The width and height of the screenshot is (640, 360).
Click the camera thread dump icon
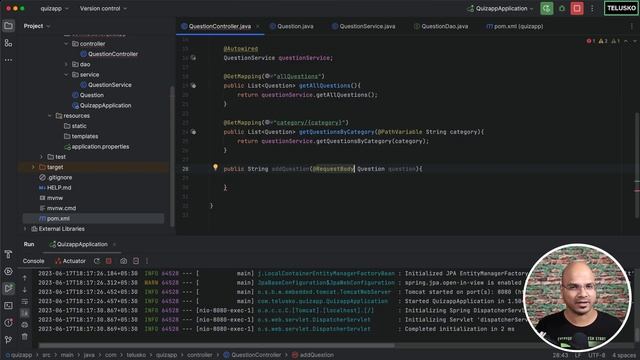pyautogui.click(x=123, y=261)
